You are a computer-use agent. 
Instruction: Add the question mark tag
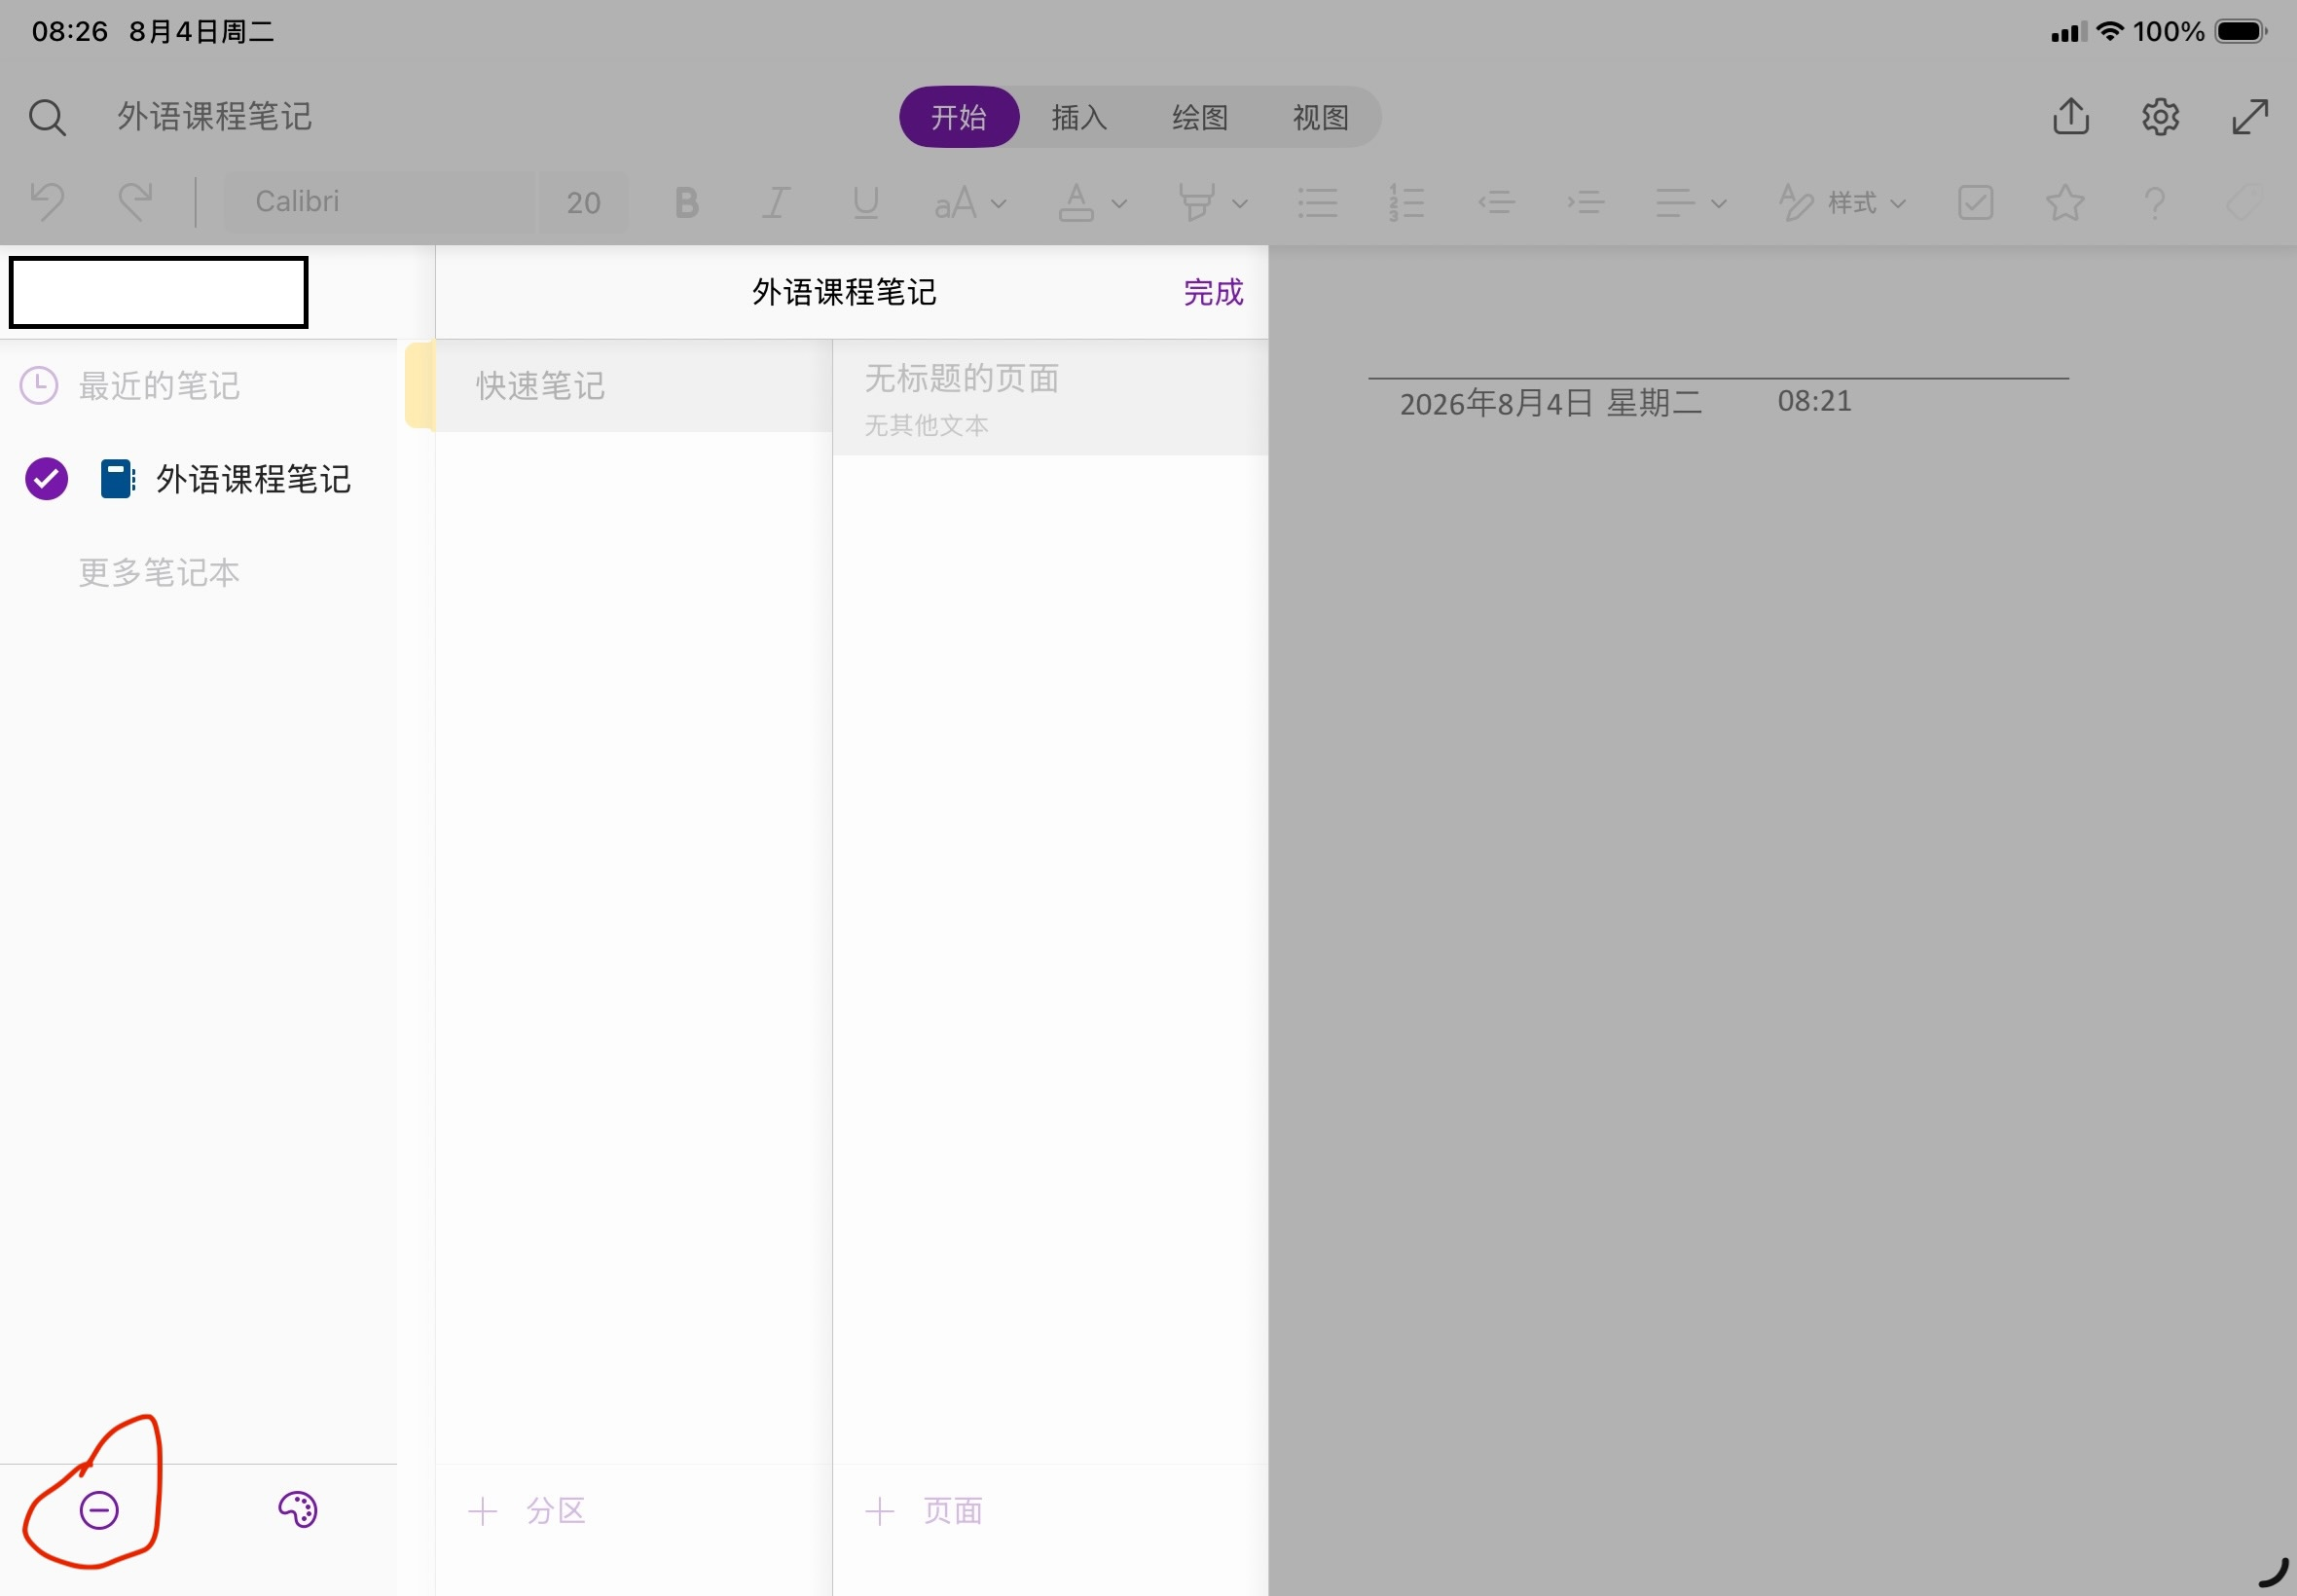click(2155, 203)
